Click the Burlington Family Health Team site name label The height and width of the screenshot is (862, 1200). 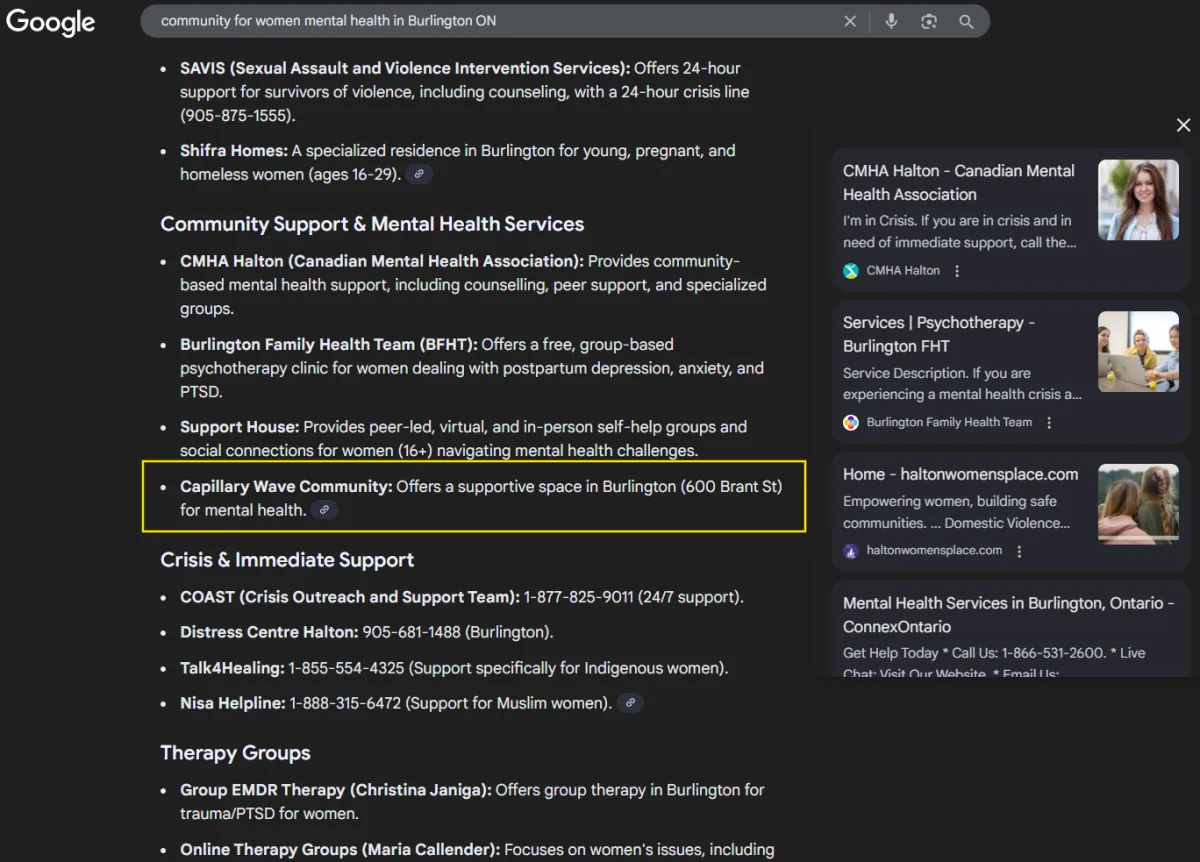tap(949, 423)
